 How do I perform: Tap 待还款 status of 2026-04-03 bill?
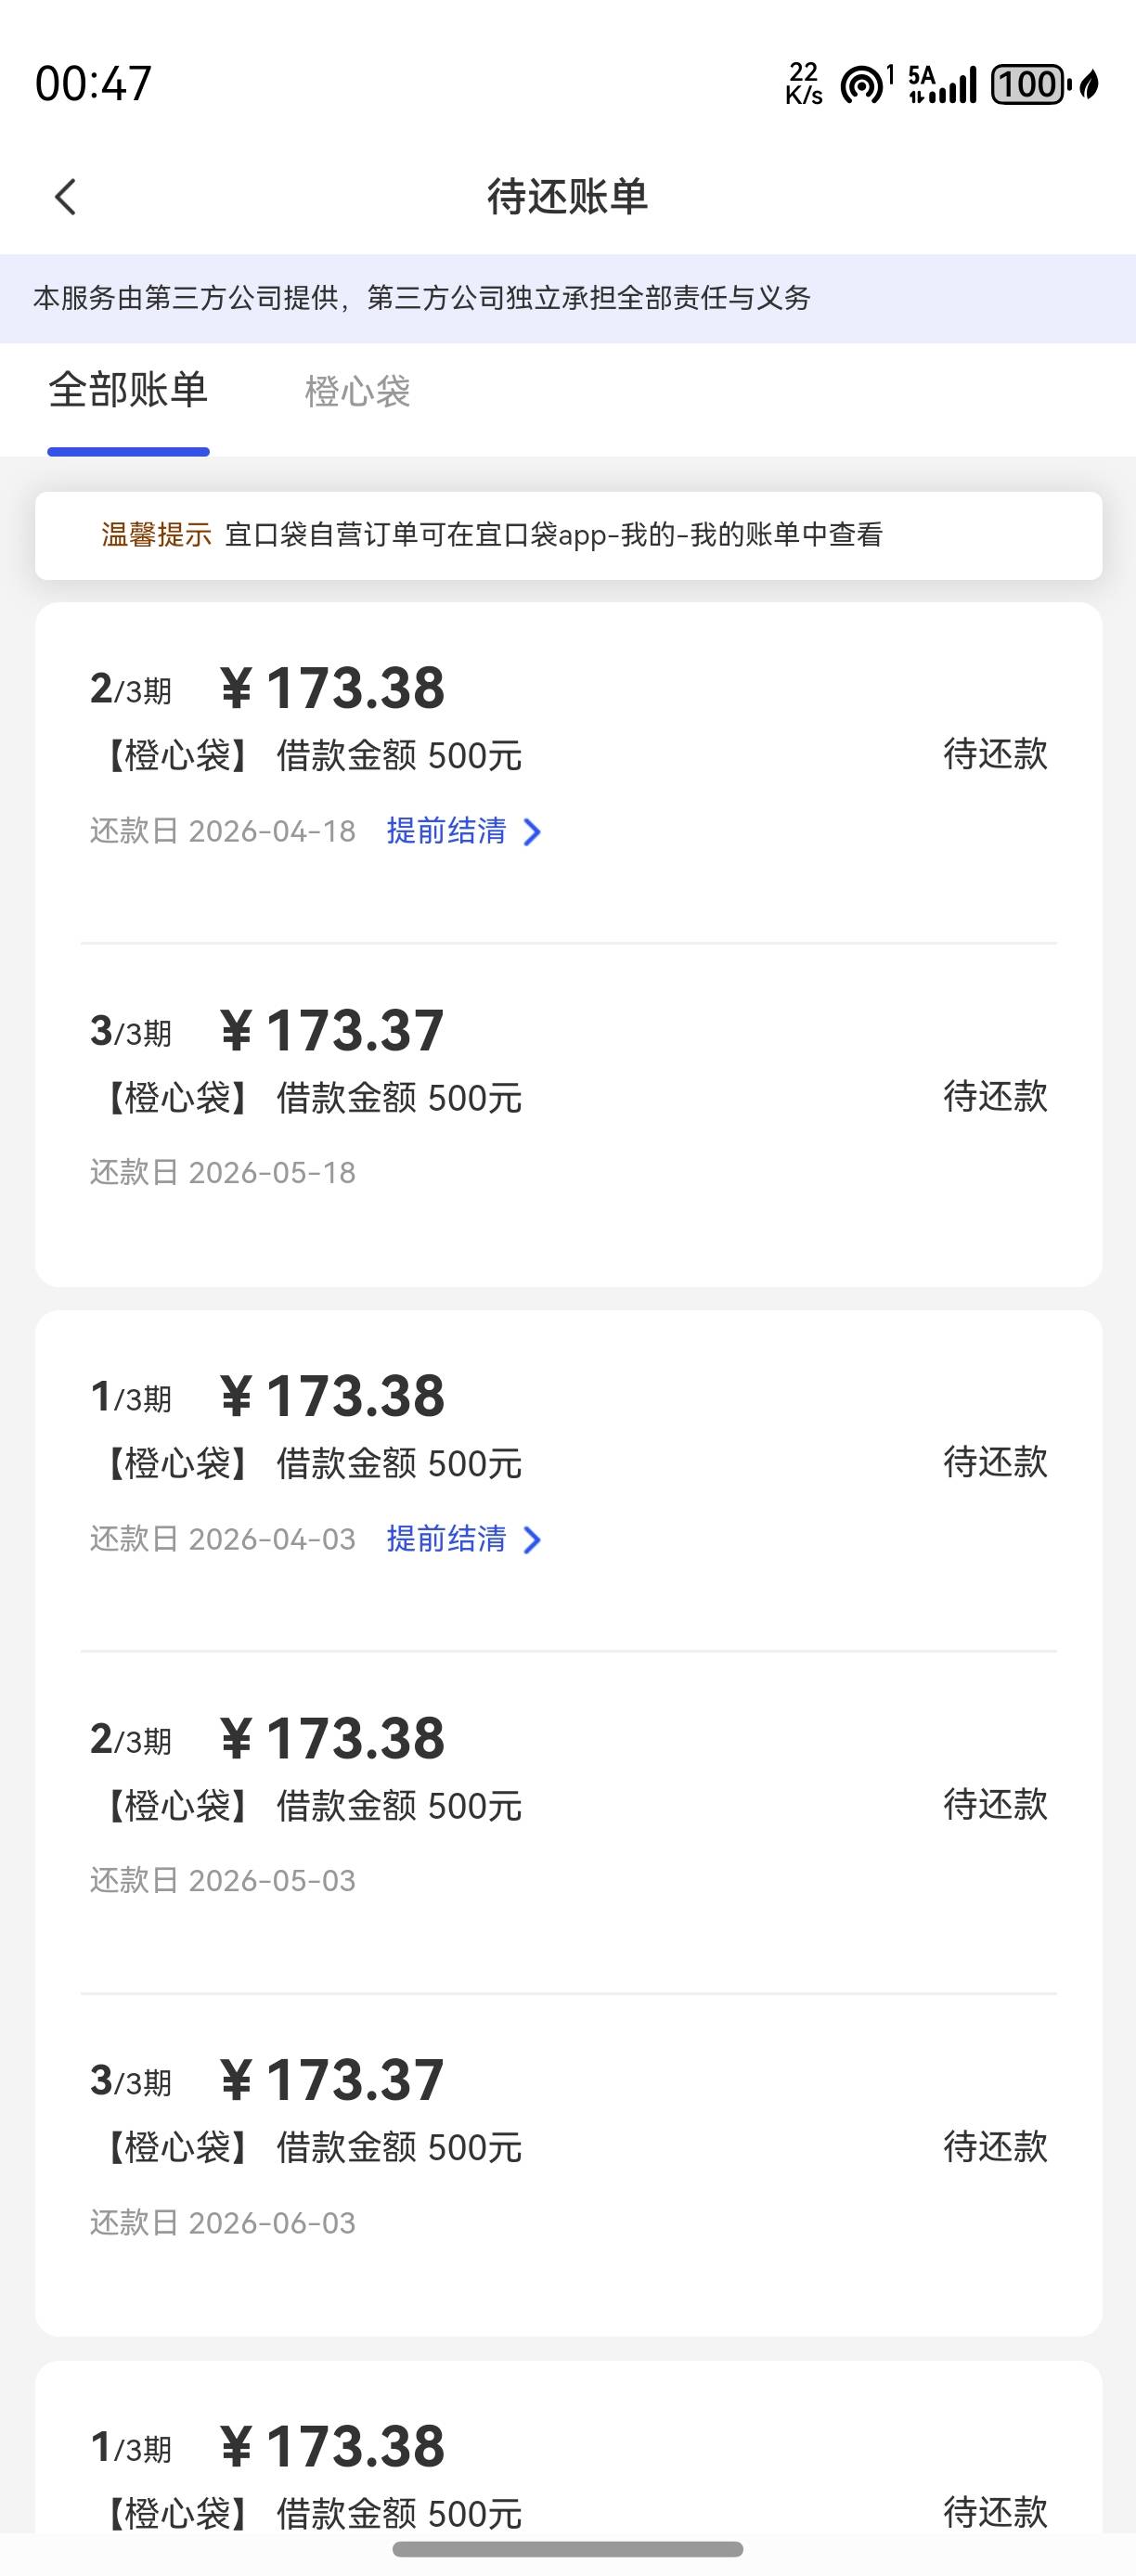[994, 1462]
